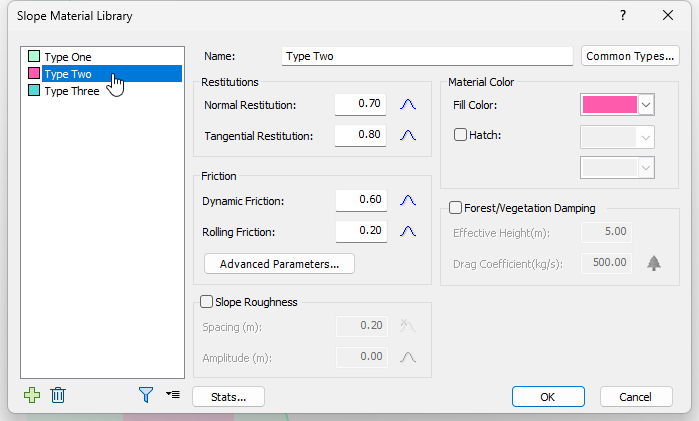Click the teal Type Three color swatch
Screen dimensions: 699x421
pos(34,91)
